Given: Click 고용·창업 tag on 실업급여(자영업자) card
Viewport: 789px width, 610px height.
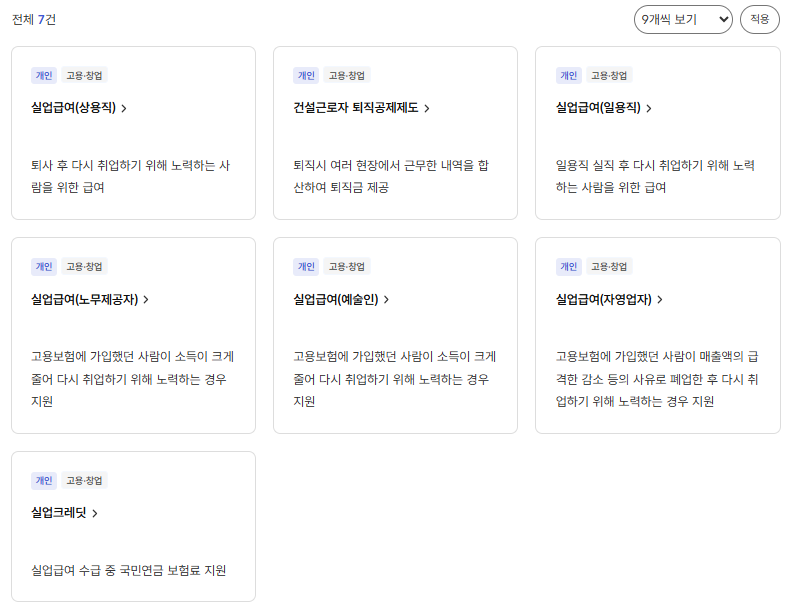Looking at the screenshot, I should 608,266.
